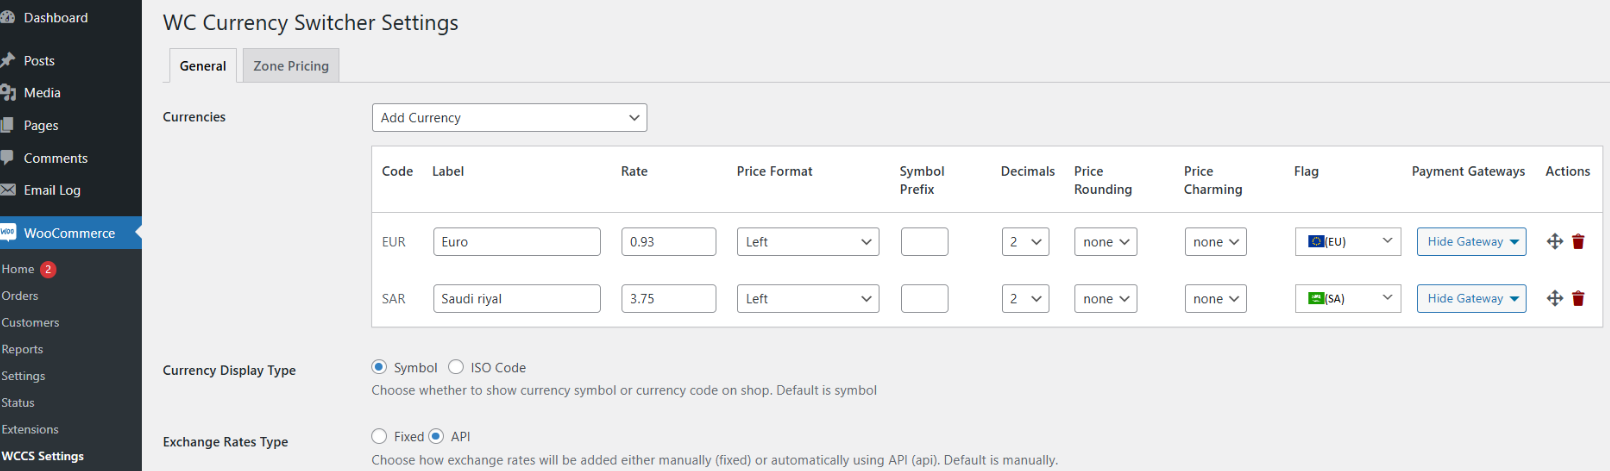Click the move handle icon for the EUR row
Screen dimensions: 1610x471
[x=1554, y=241]
